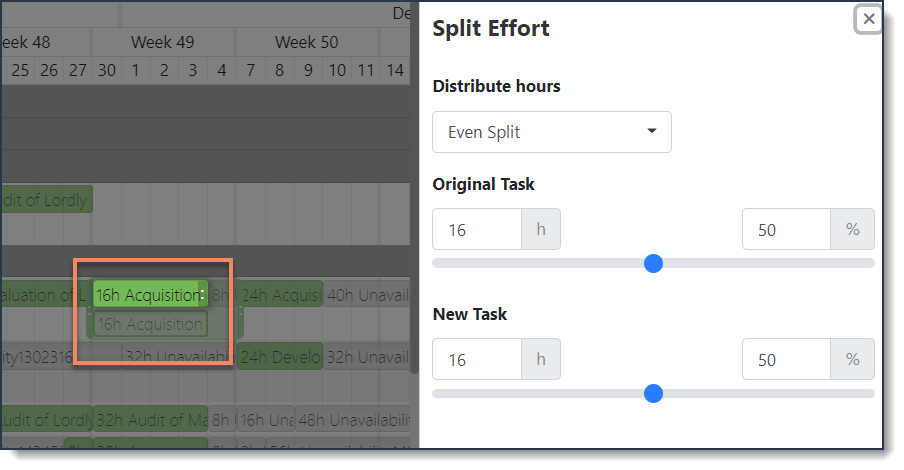Select the 24h Develo task bar
Image resolution: width=904 pixels, height=470 pixels.
[x=280, y=357]
